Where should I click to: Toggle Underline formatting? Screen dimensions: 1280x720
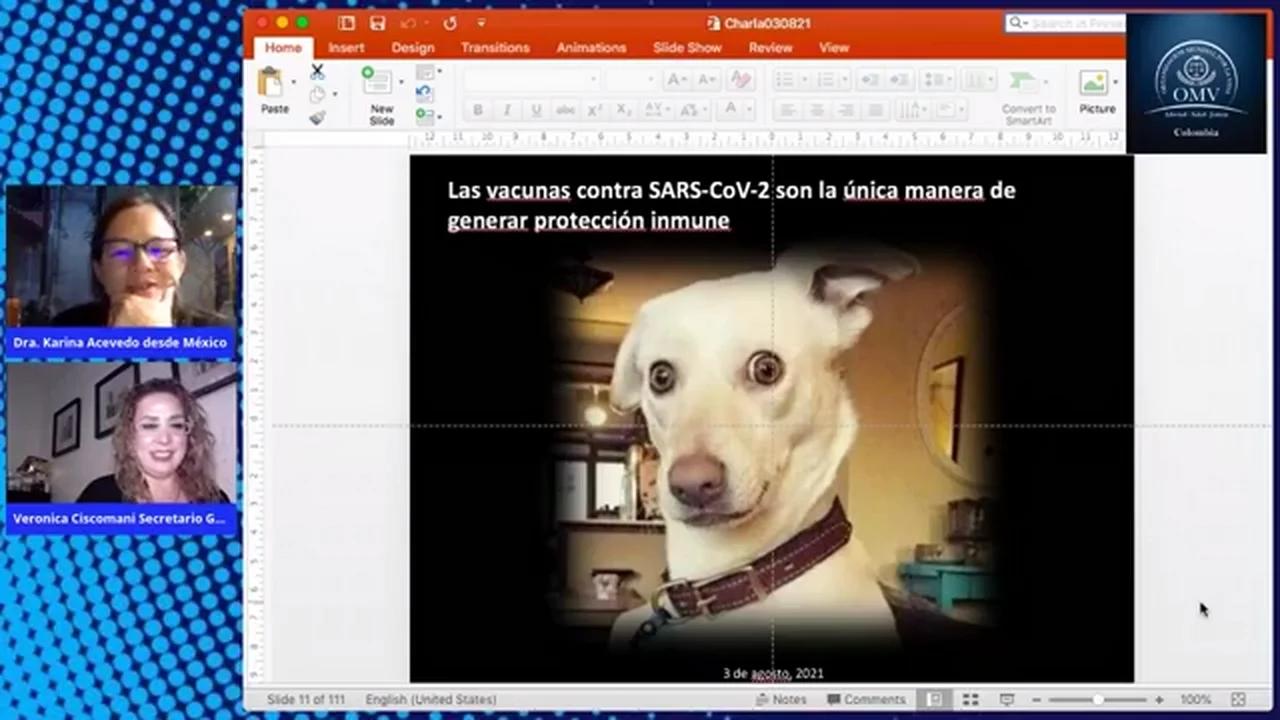[536, 110]
